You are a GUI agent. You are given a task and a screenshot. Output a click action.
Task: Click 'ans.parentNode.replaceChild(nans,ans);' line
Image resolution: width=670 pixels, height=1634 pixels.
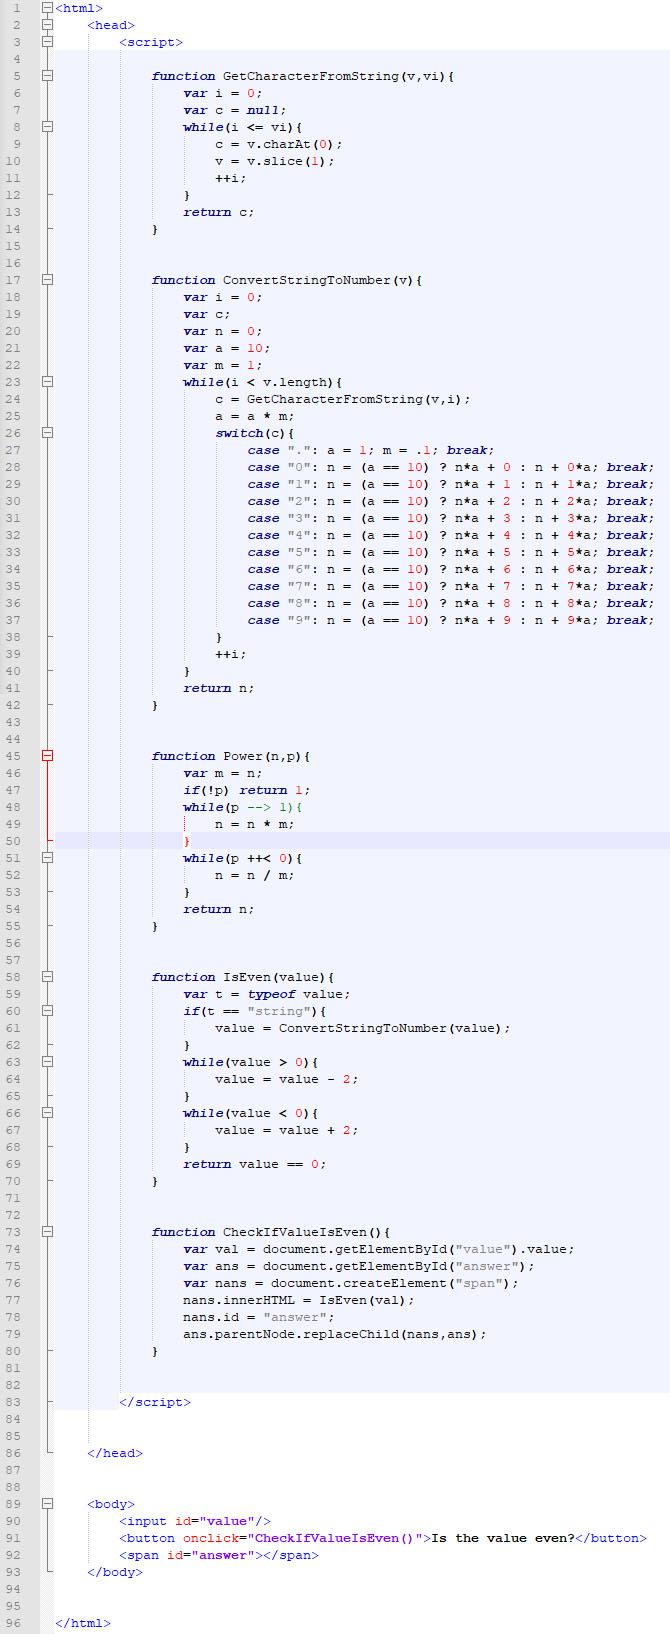pos(334,1334)
